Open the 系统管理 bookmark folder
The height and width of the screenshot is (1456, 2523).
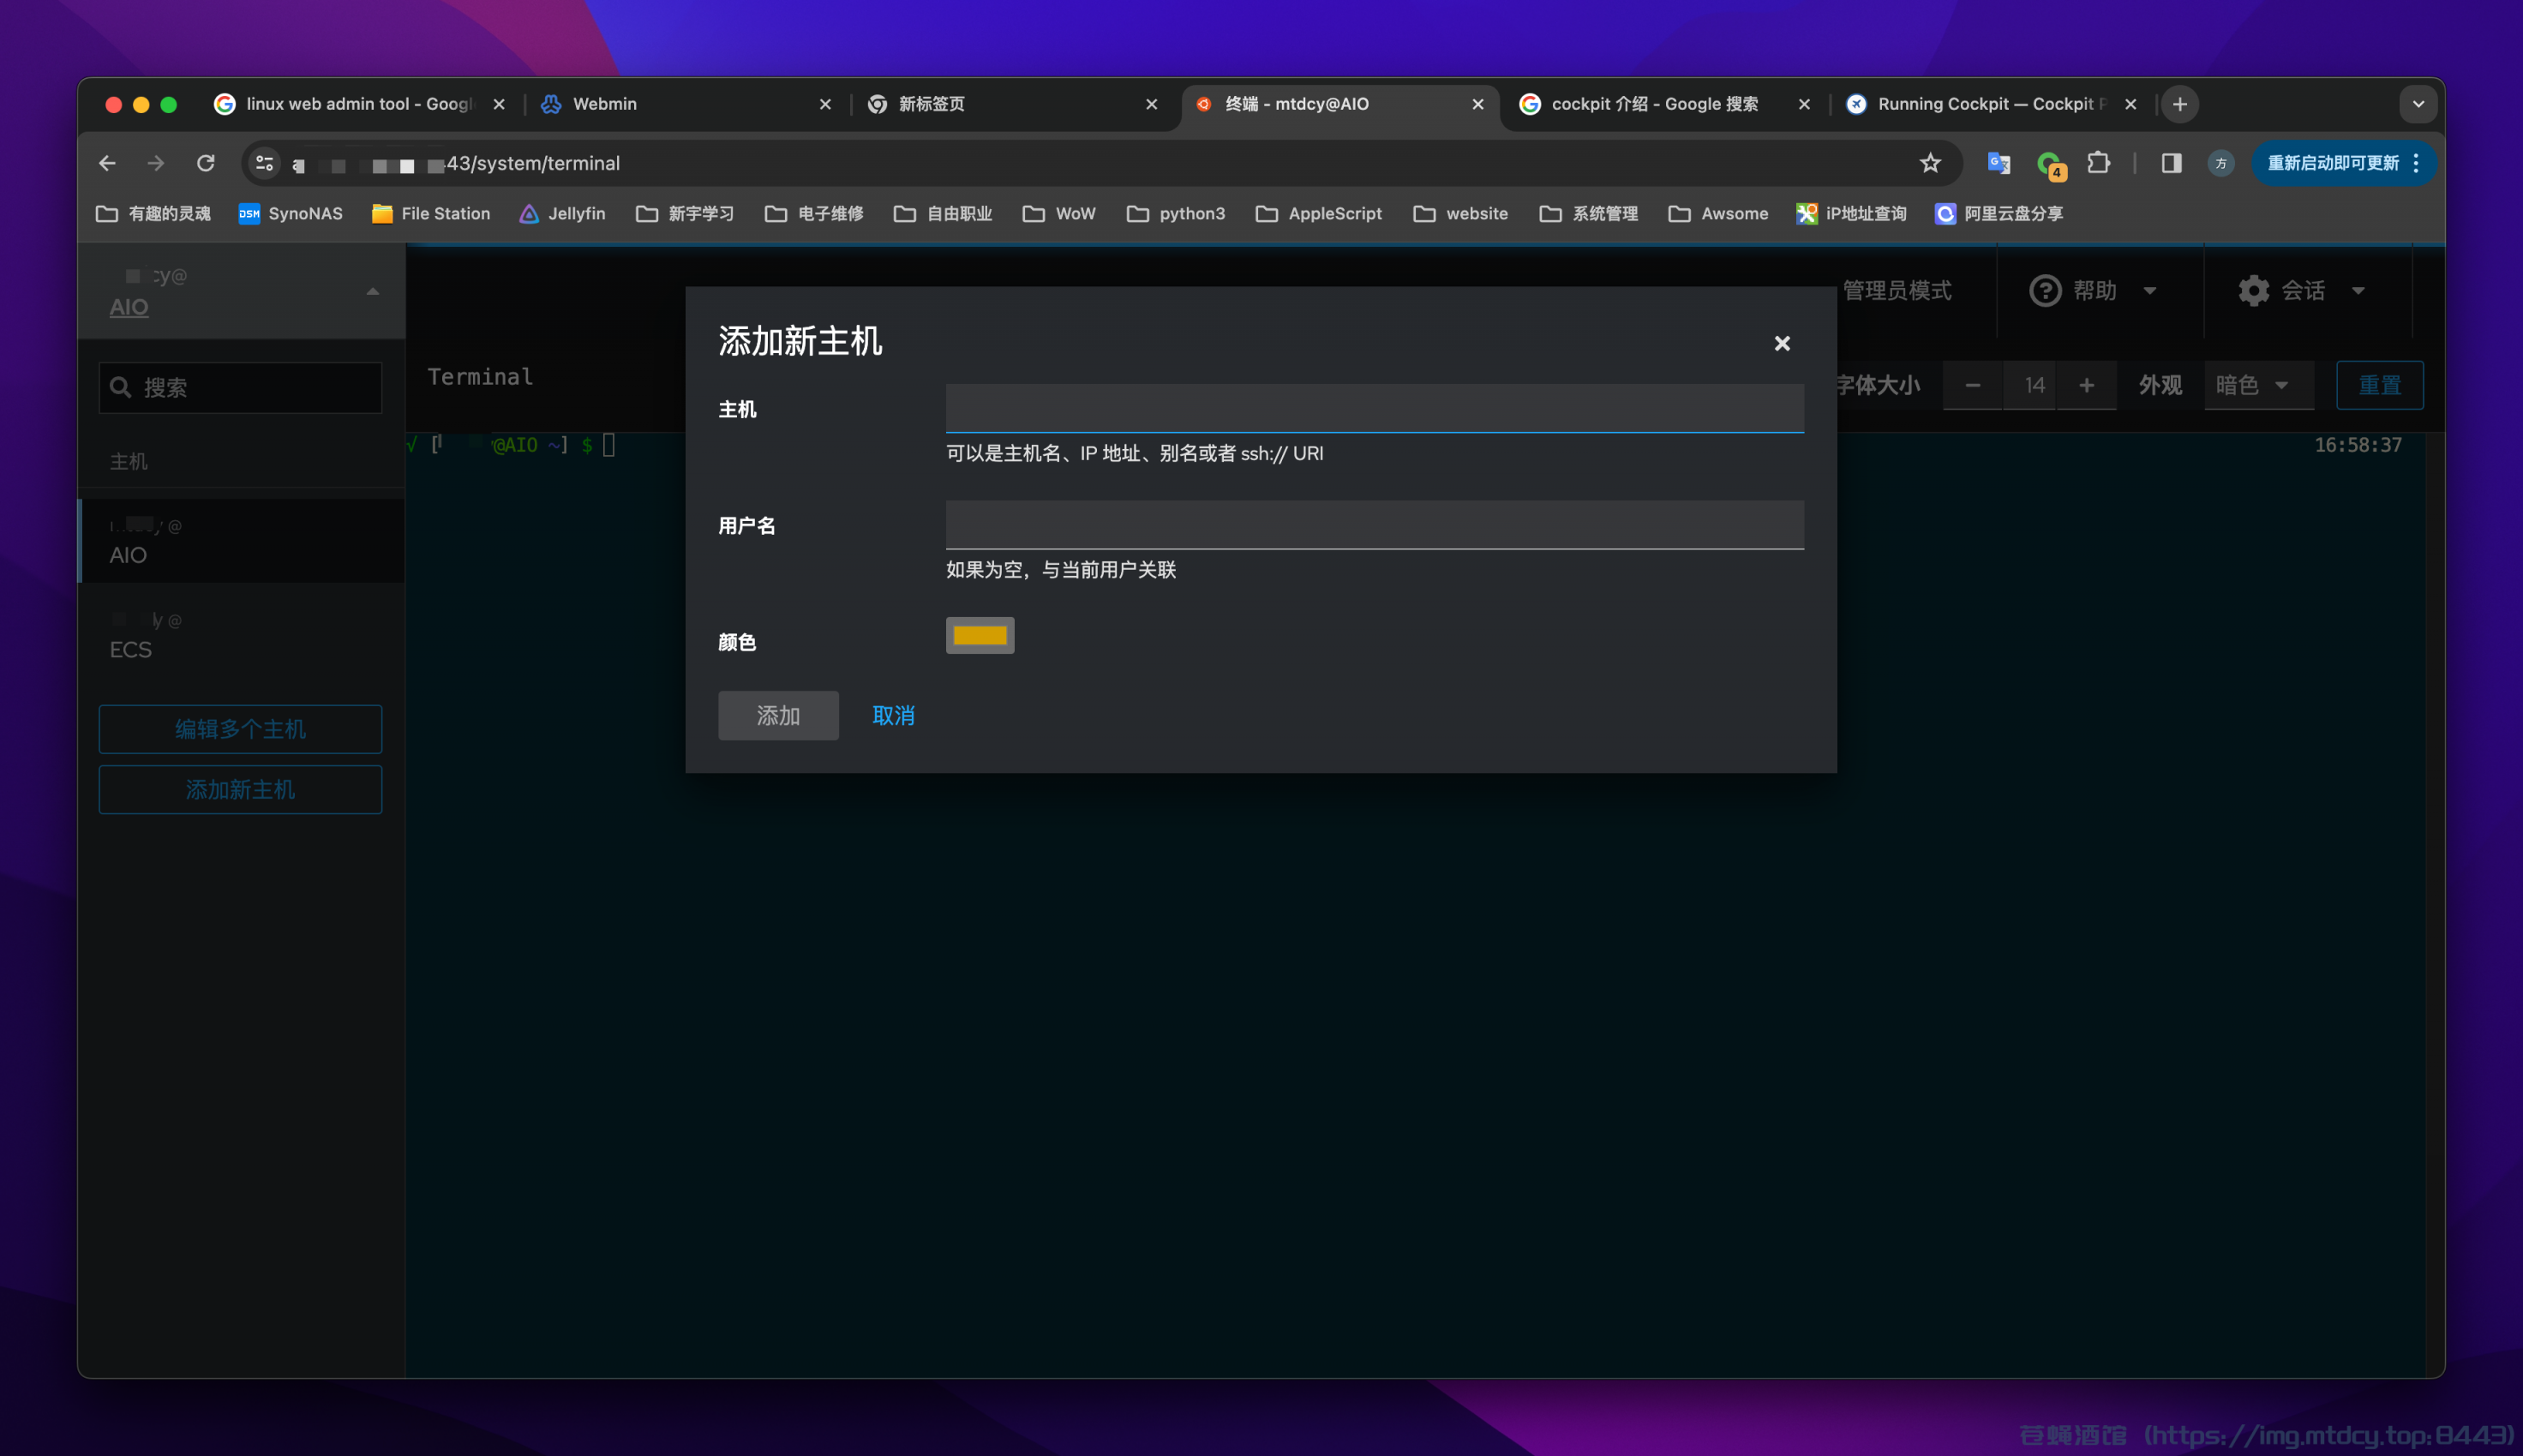[x=1588, y=213]
